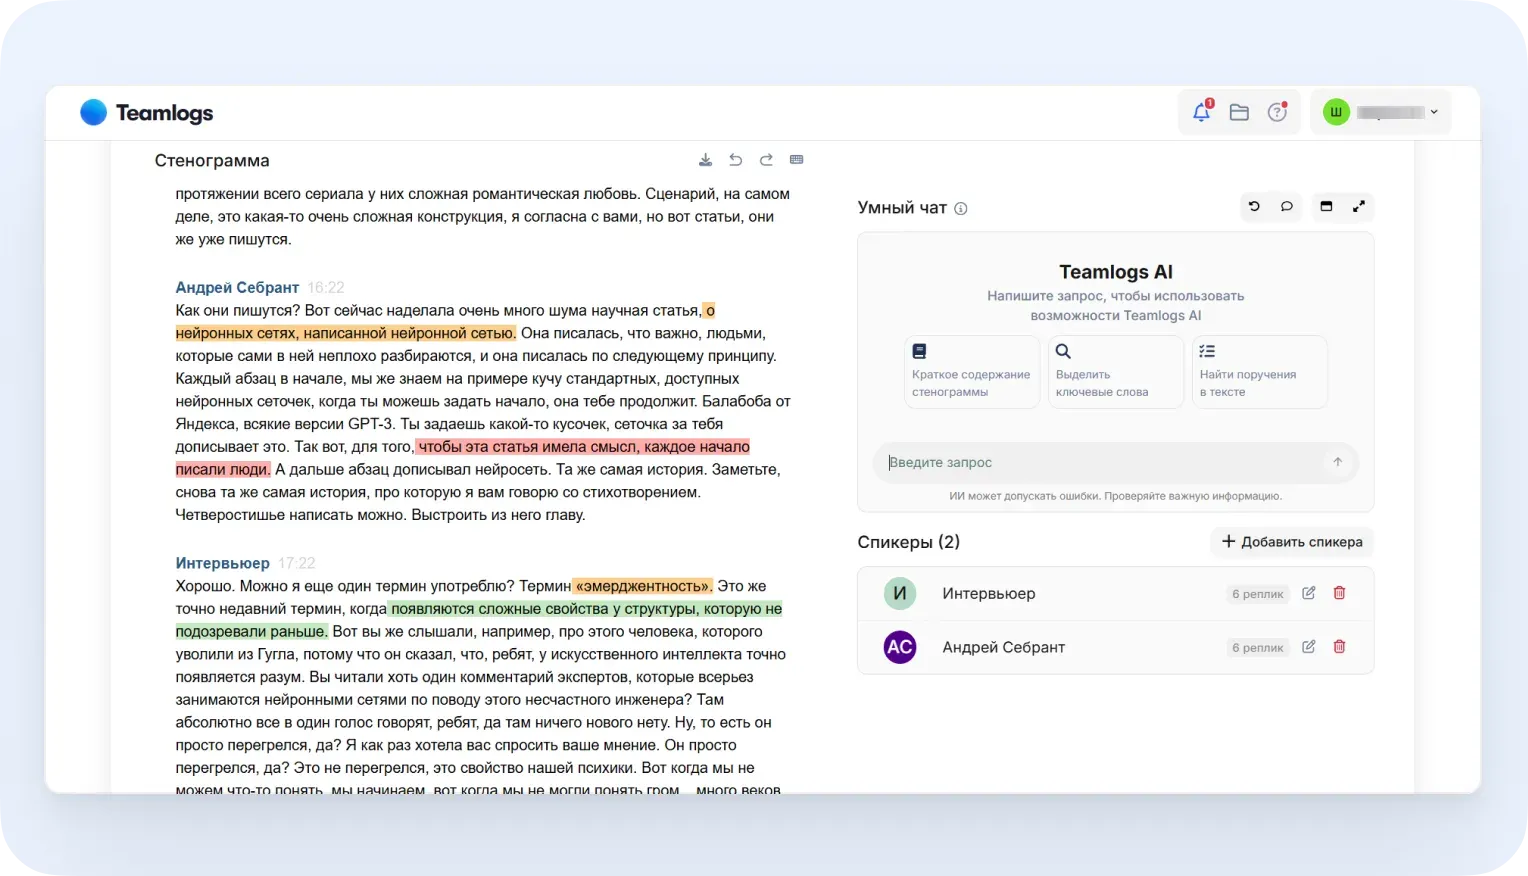The image size is (1528, 876).
Task: Edit the Андрей Себрант speaker
Action: click(1308, 647)
